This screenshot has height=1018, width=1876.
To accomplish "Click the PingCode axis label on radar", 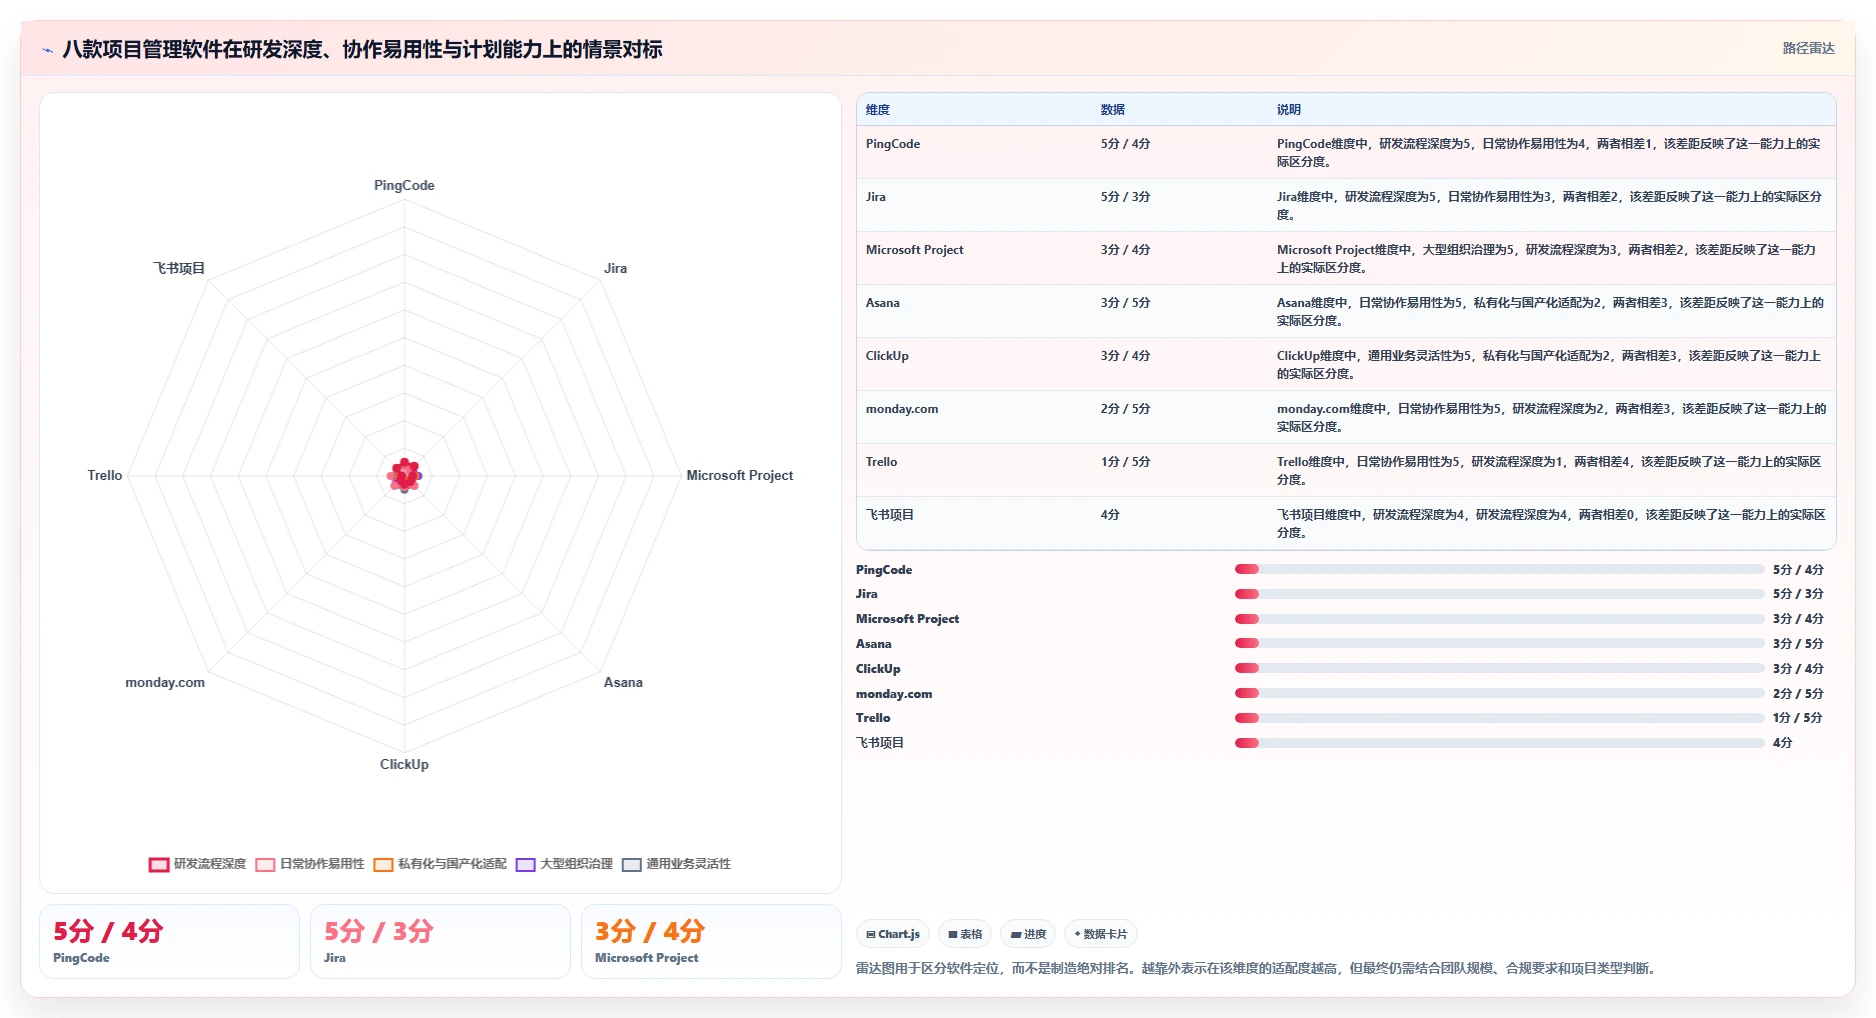I will click(404, 186).
